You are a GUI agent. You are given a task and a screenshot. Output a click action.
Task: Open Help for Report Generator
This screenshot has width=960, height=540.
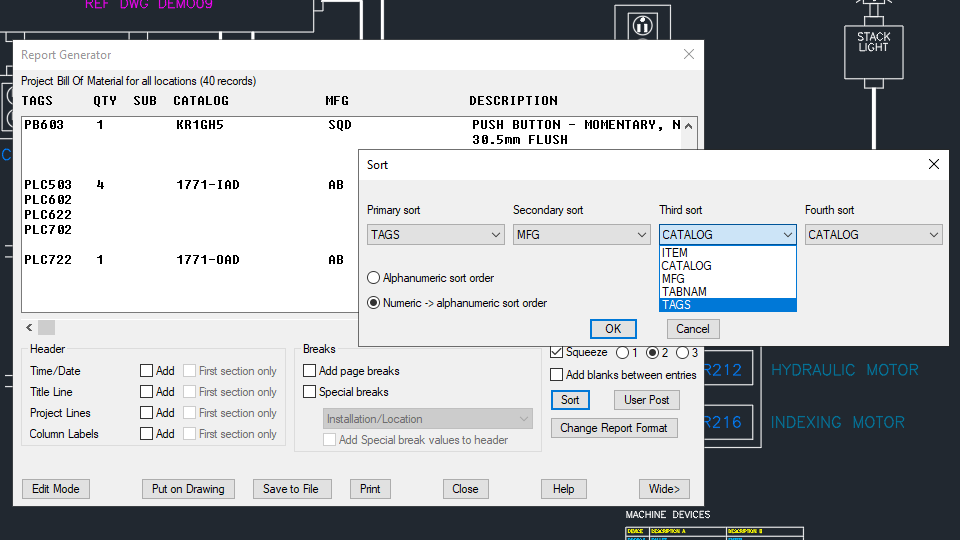coord(563,489)
